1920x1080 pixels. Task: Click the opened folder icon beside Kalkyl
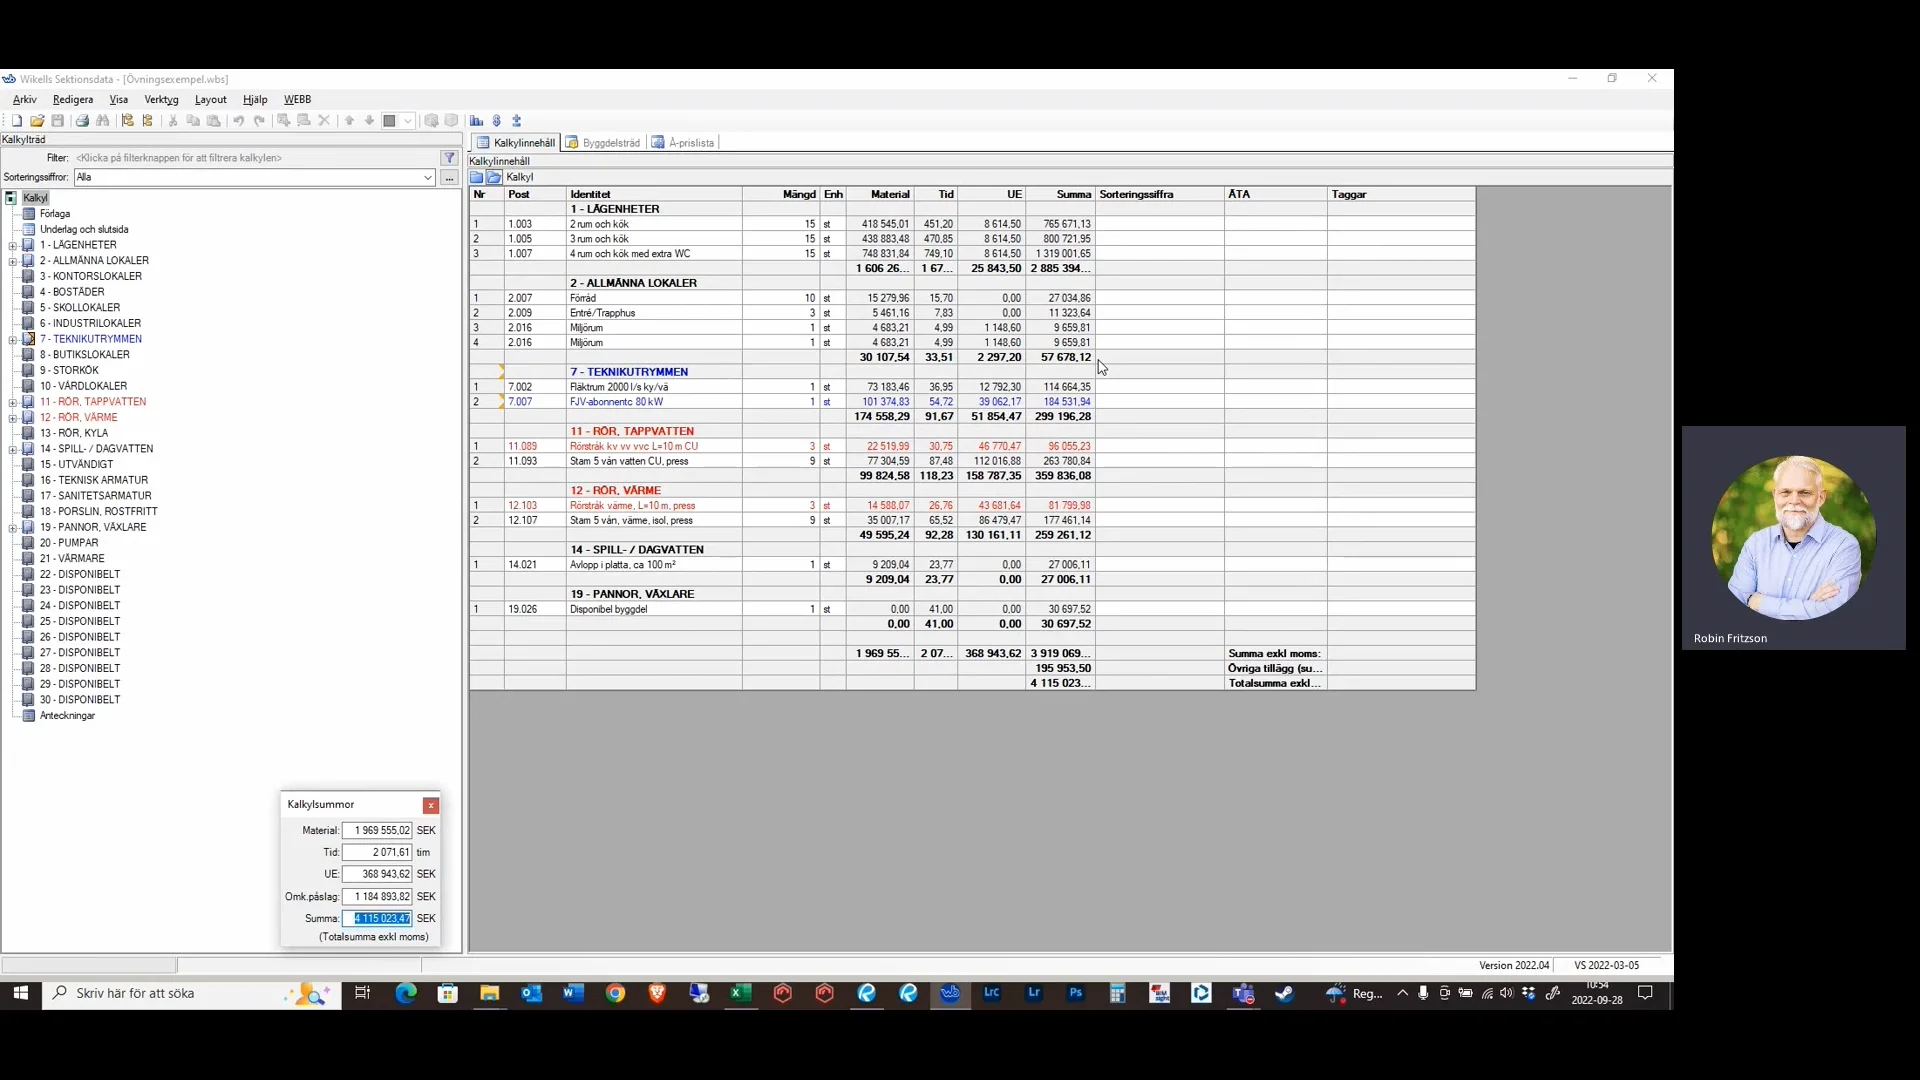tap(494, 177)
